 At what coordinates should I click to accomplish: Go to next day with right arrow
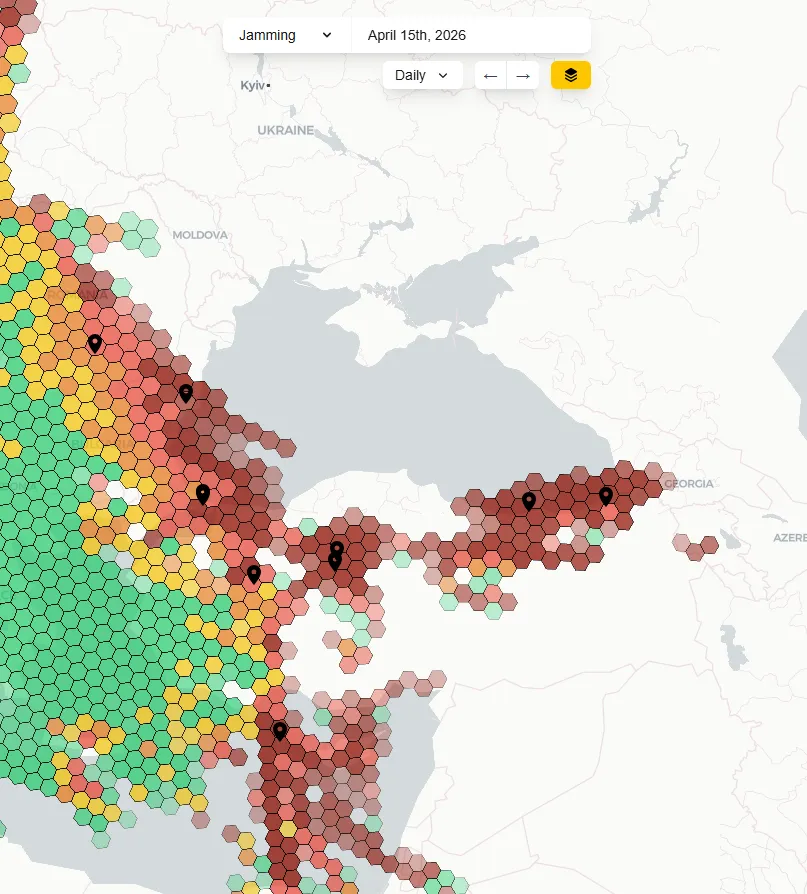pyautogui.click(x=523, y=75)
